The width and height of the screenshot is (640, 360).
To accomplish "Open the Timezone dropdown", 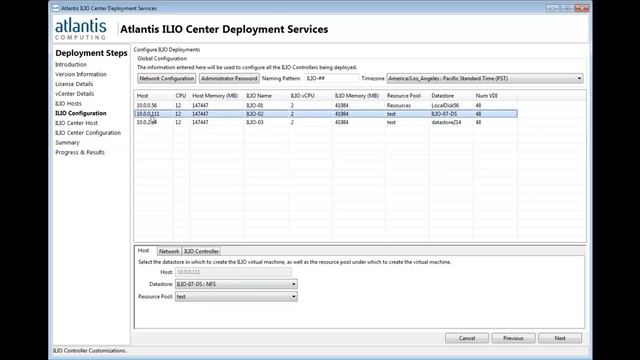I will coord(485,78).
